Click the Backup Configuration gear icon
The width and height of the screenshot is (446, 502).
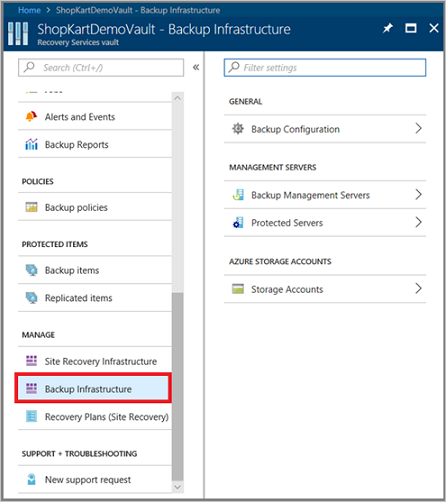238,128
